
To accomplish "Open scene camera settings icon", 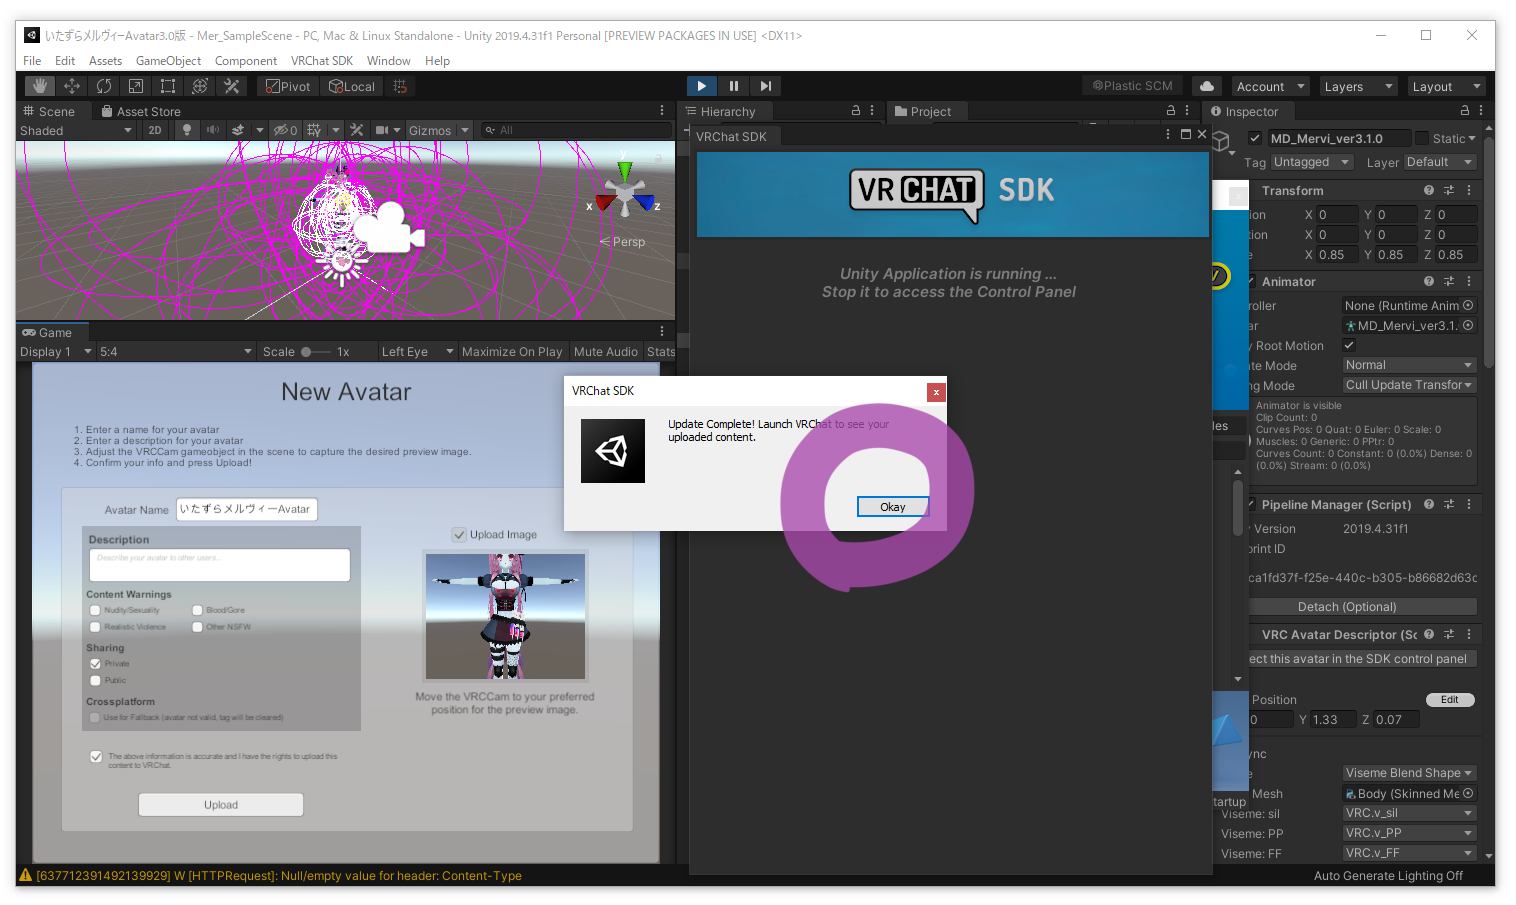I will pos(381,130).
